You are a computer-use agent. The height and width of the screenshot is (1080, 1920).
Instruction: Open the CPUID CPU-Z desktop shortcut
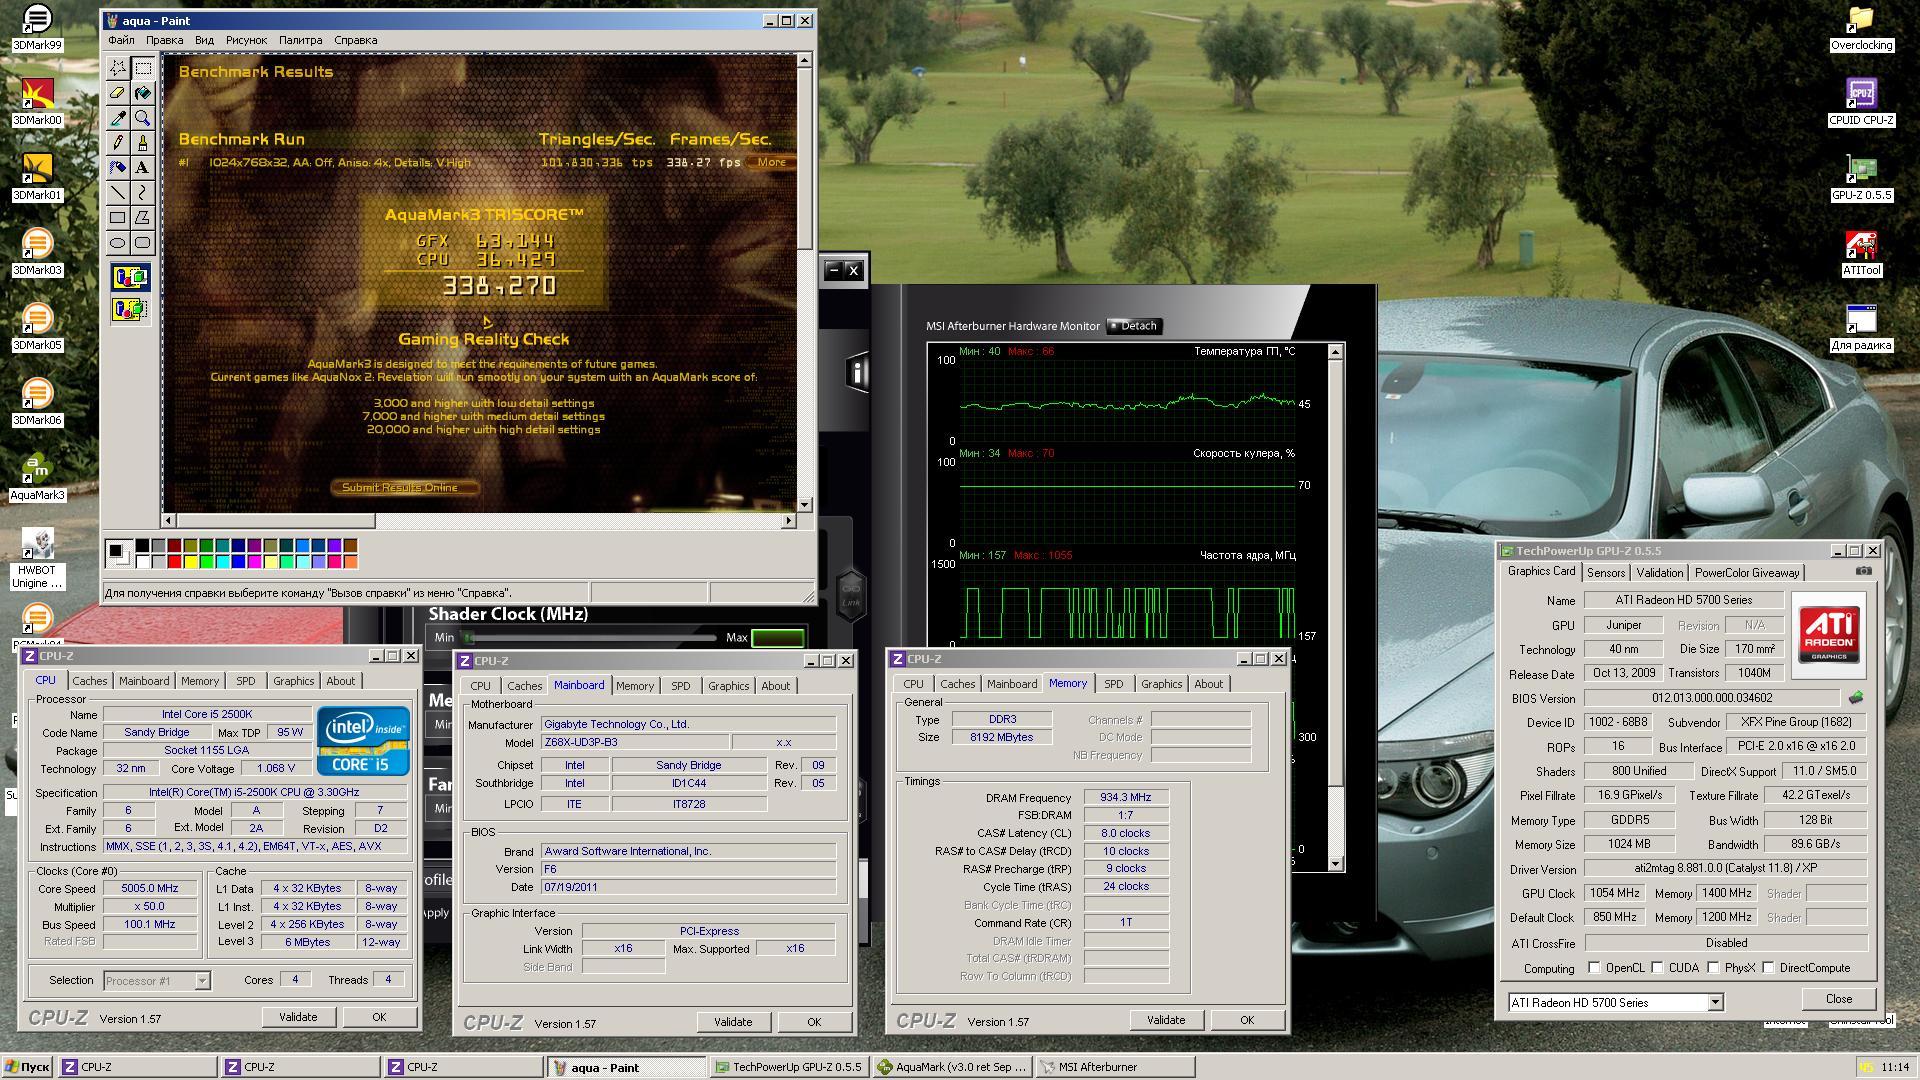click(x=1861, y=102)
